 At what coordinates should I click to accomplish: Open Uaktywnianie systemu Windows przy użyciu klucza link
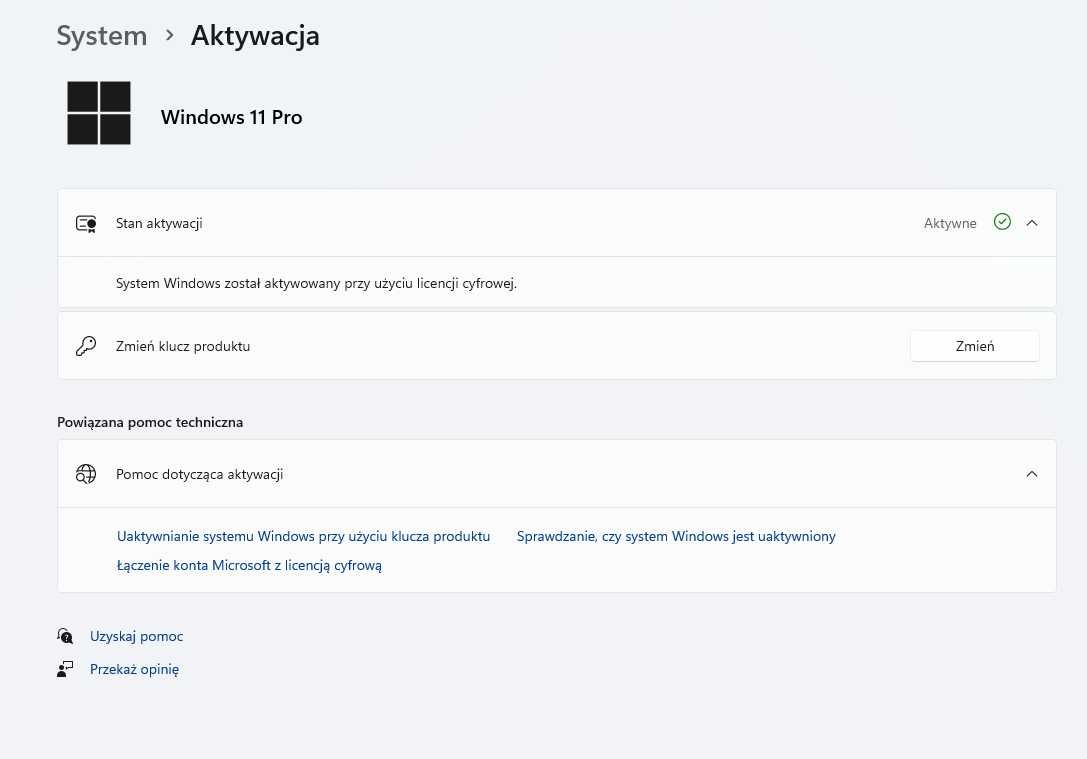(x=303, y=536)
